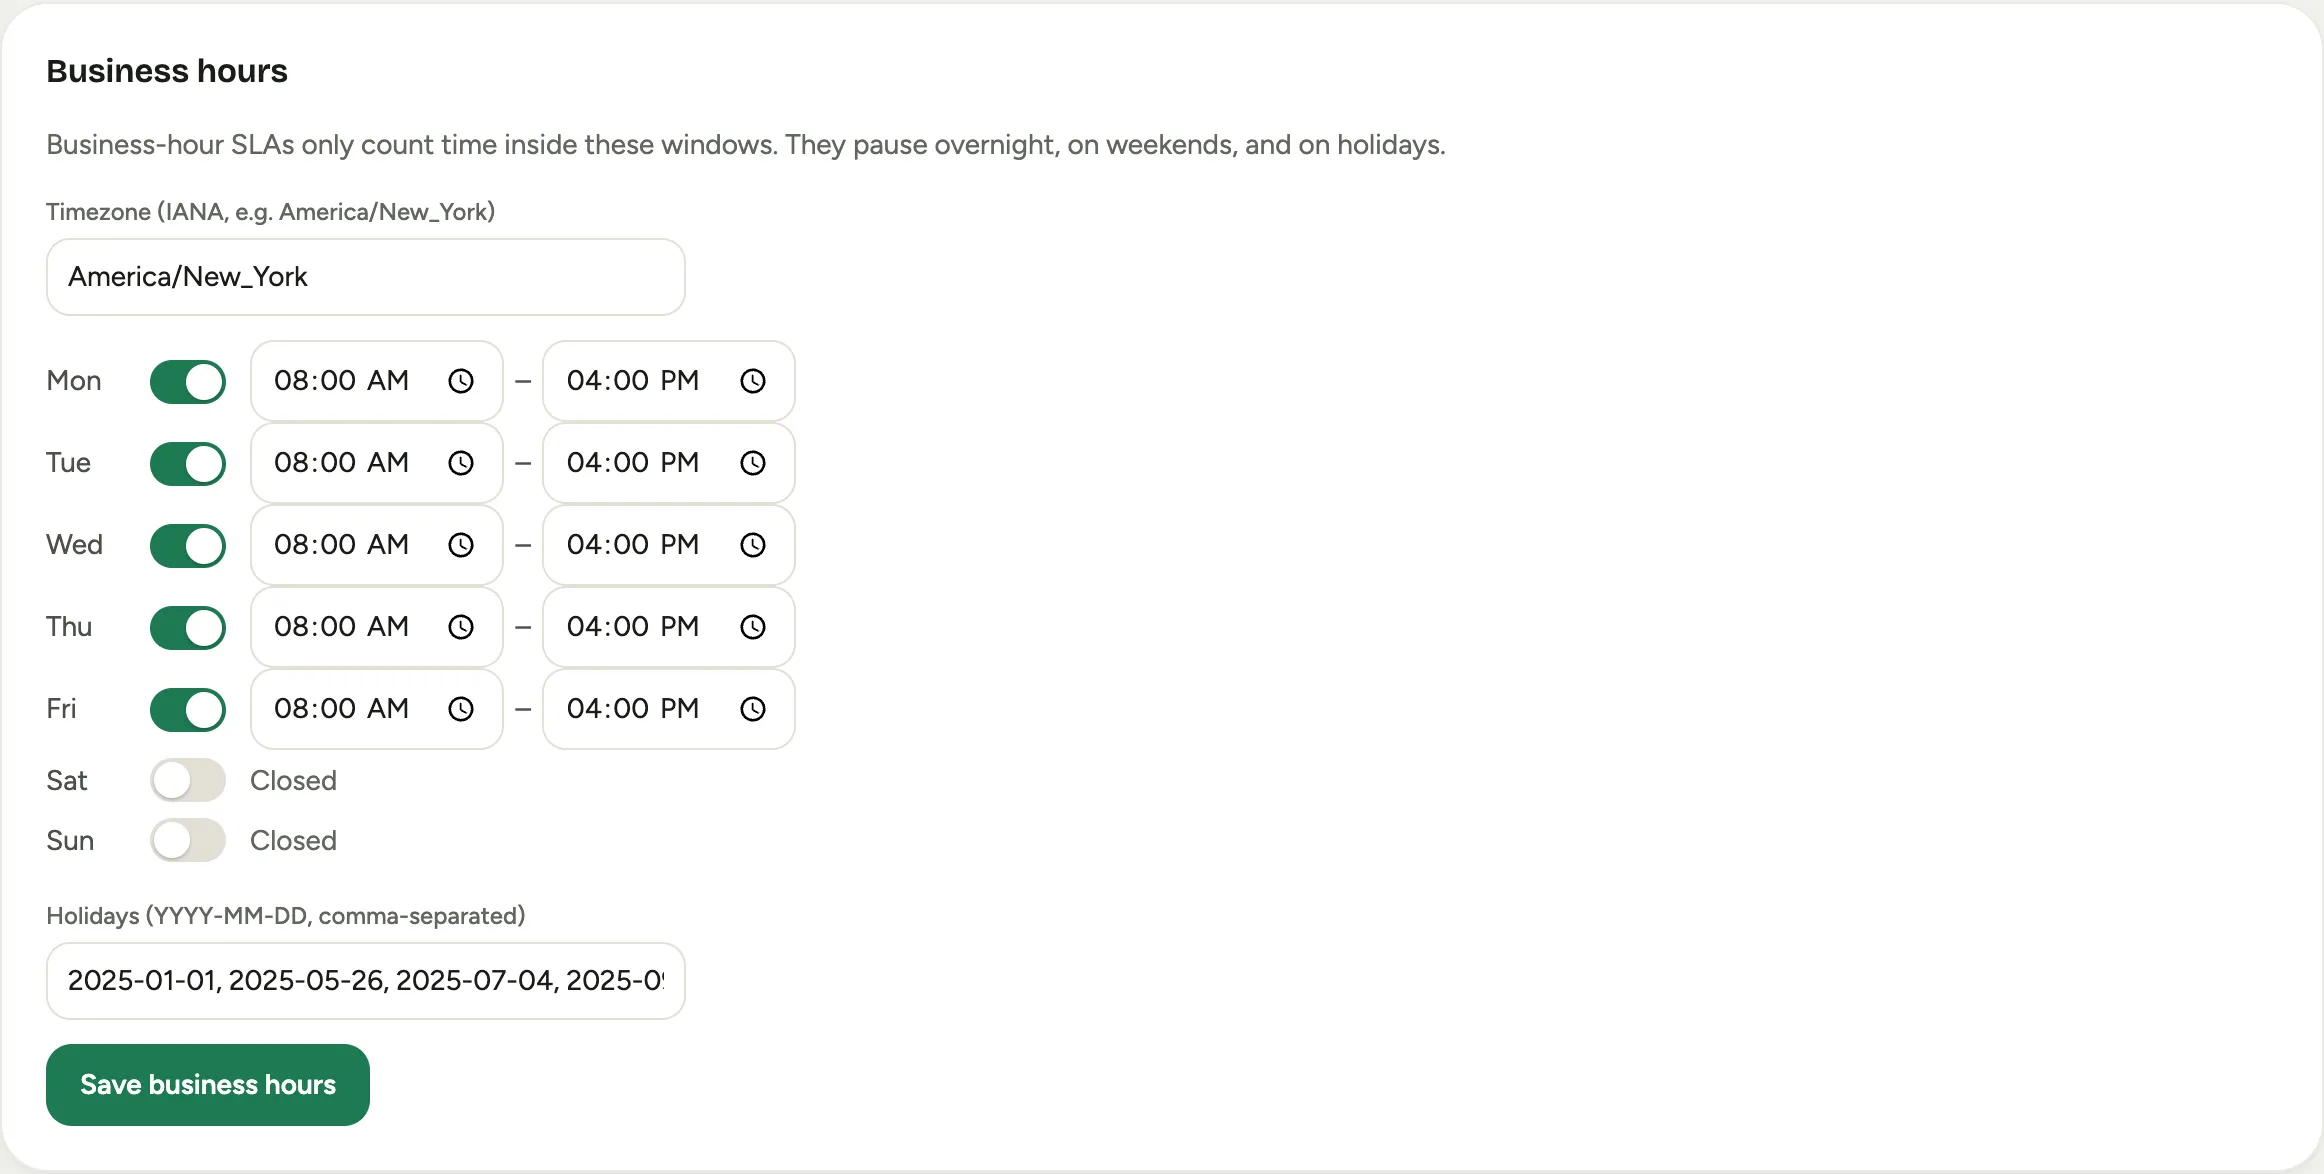
Task: Click the Thursday end time clock icon
Action: pyautogui.click(x=753, y=627)
